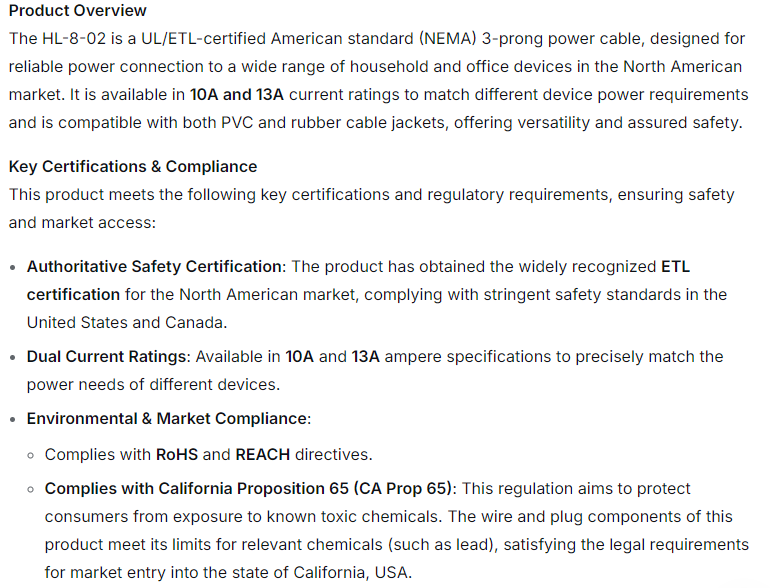Click the Key Certifications & Compliance heading
Screen dimensions: 780x588
point(133,167)
